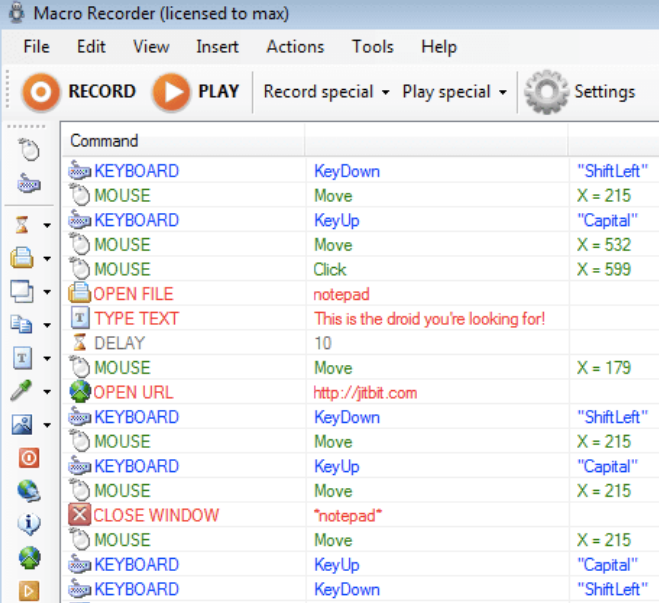Screen dimensions: 659x603
Task: Open Settings via the gear button
Action: coord(580,92)
